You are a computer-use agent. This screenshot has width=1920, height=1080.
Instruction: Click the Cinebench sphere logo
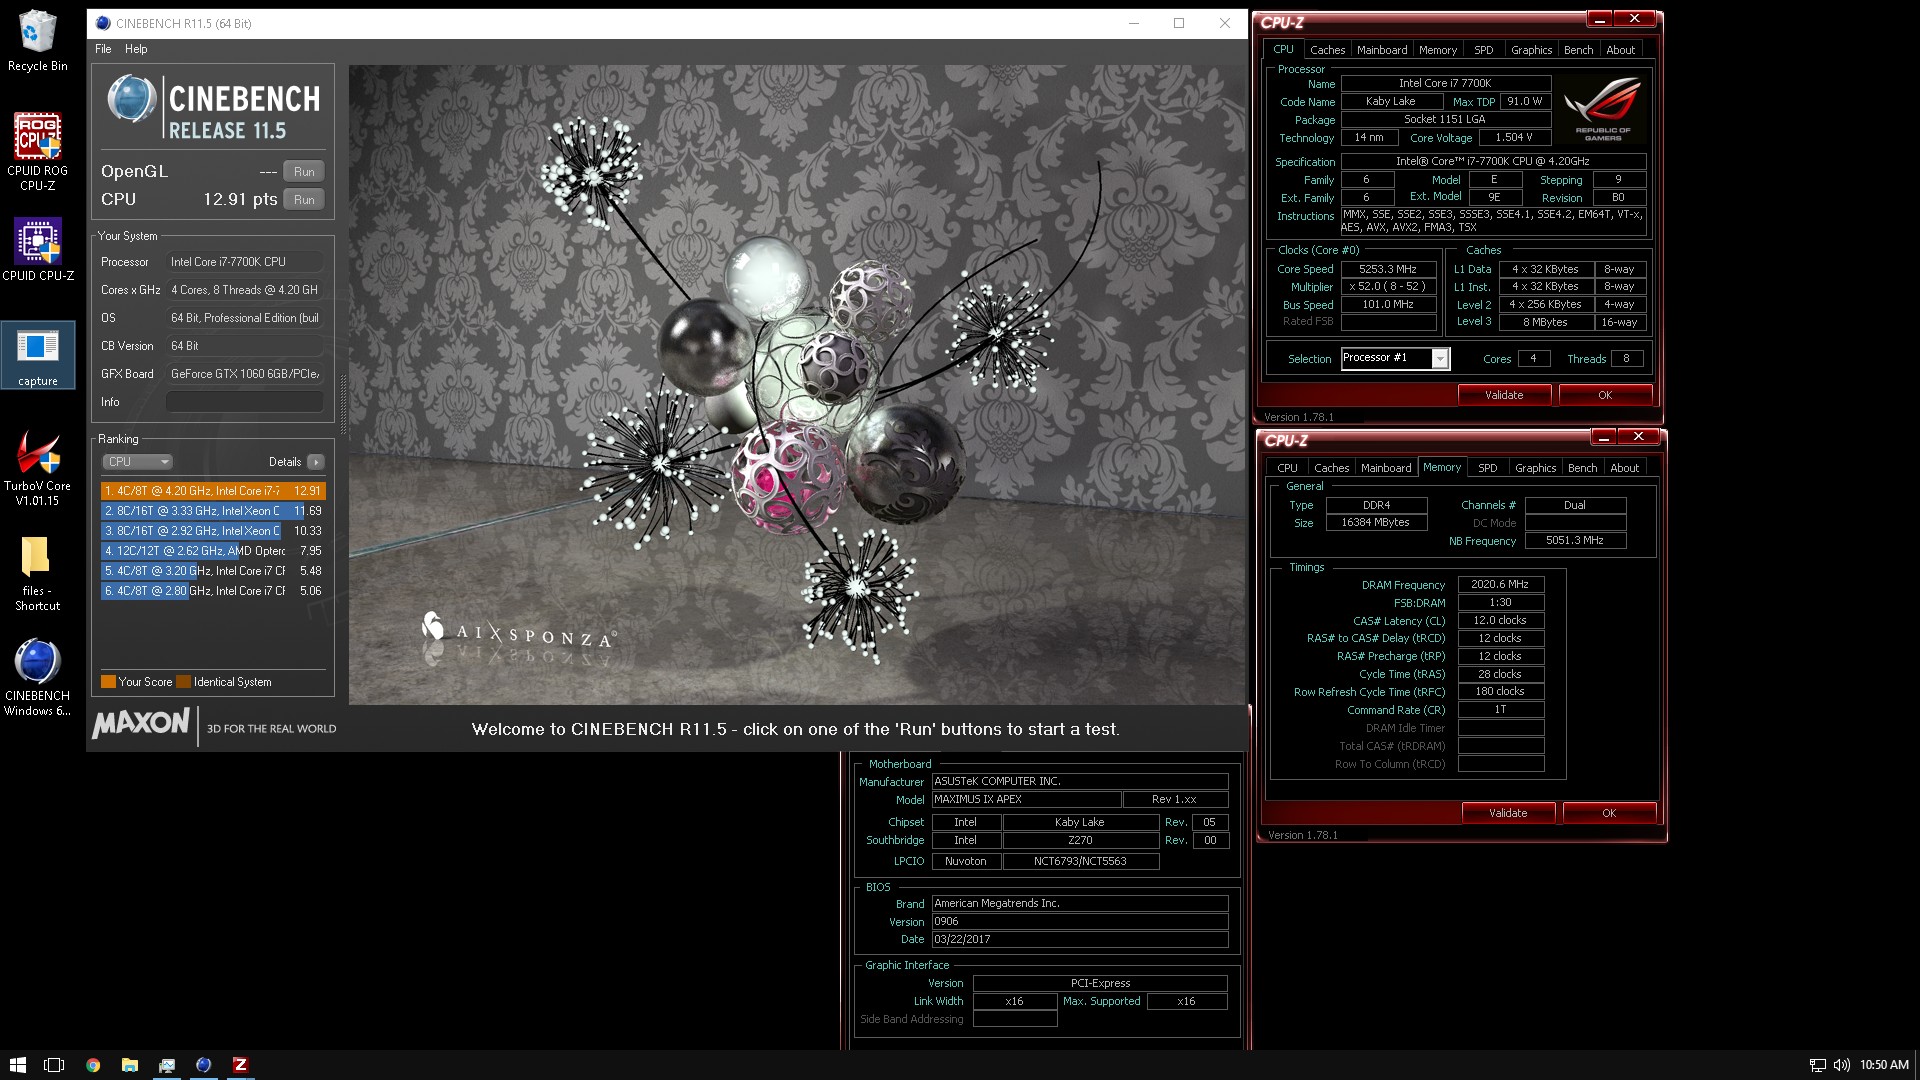pyautogui.click(x=131, y=99)
